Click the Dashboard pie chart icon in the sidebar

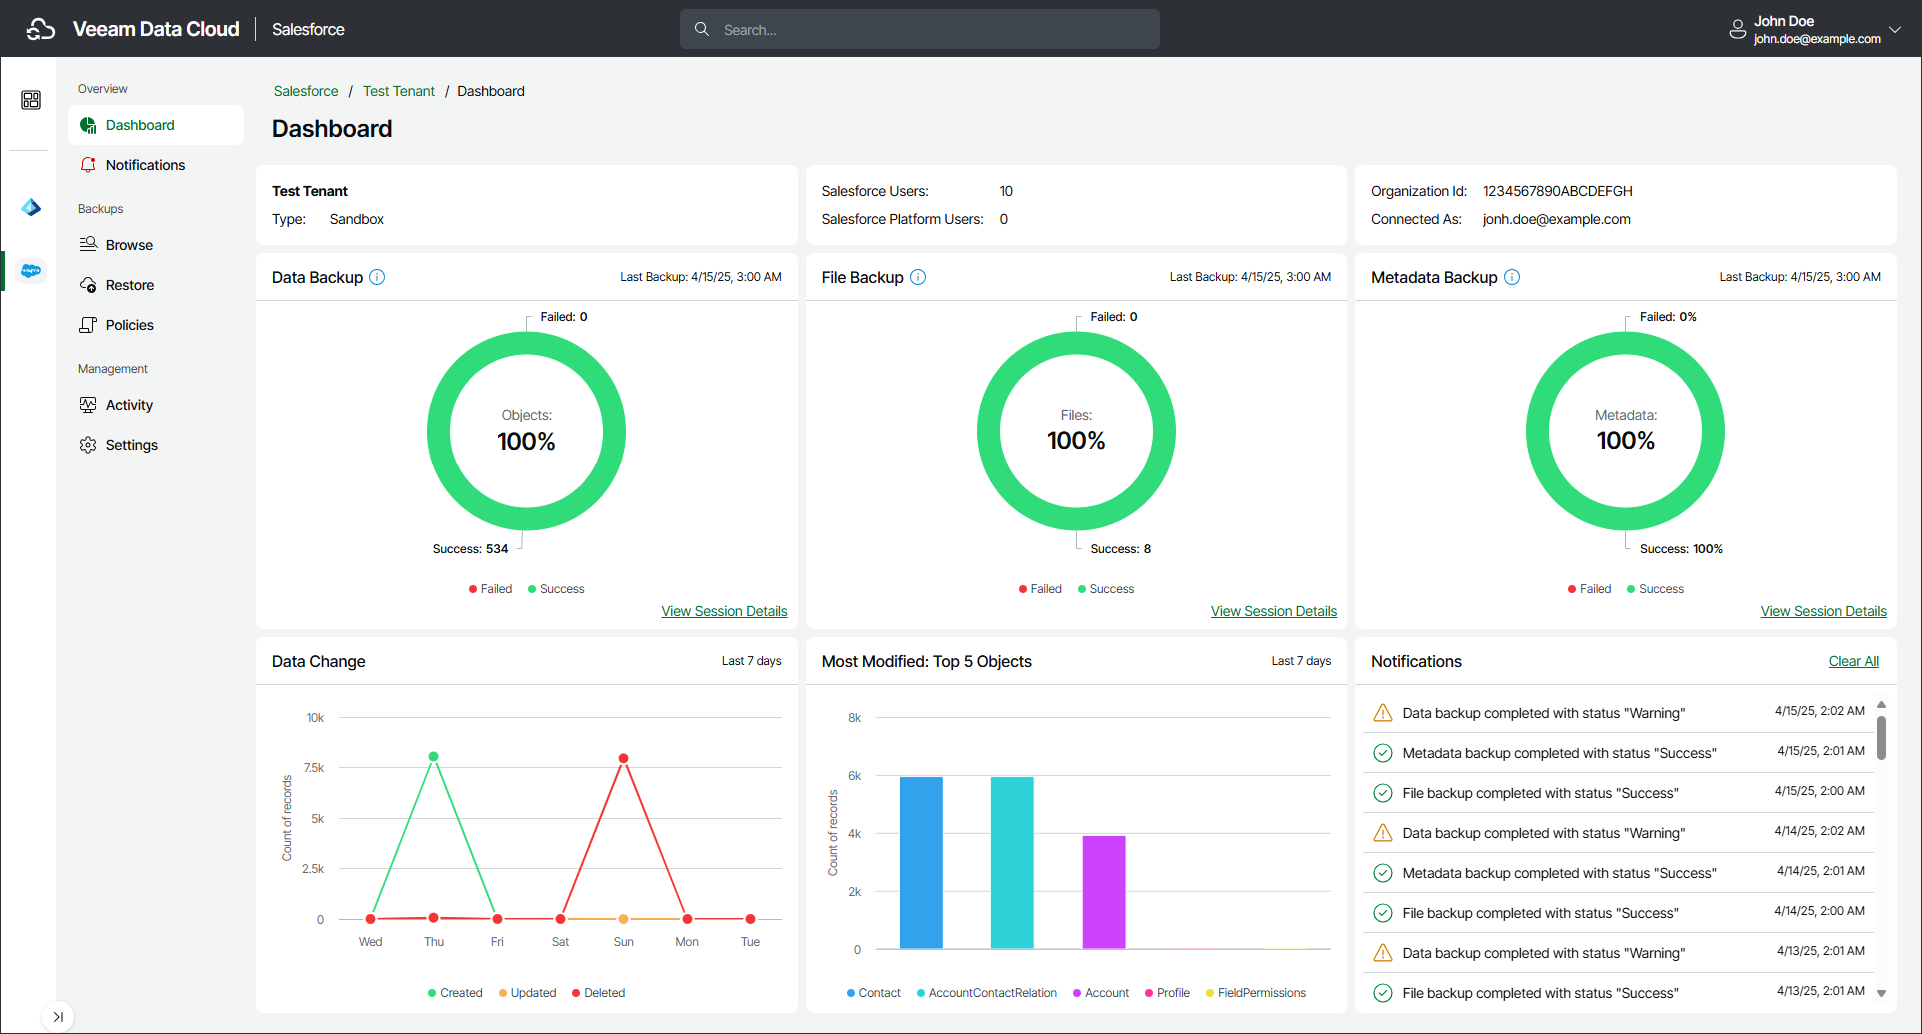click(88, 125)
